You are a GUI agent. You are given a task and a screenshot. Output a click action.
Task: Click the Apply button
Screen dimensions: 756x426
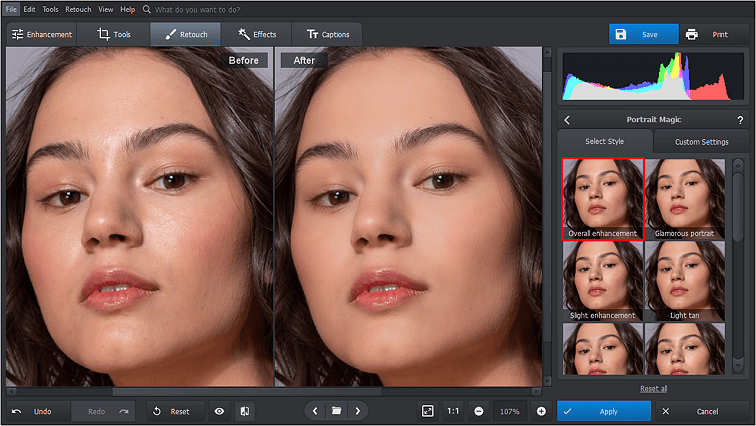[604, 411]
